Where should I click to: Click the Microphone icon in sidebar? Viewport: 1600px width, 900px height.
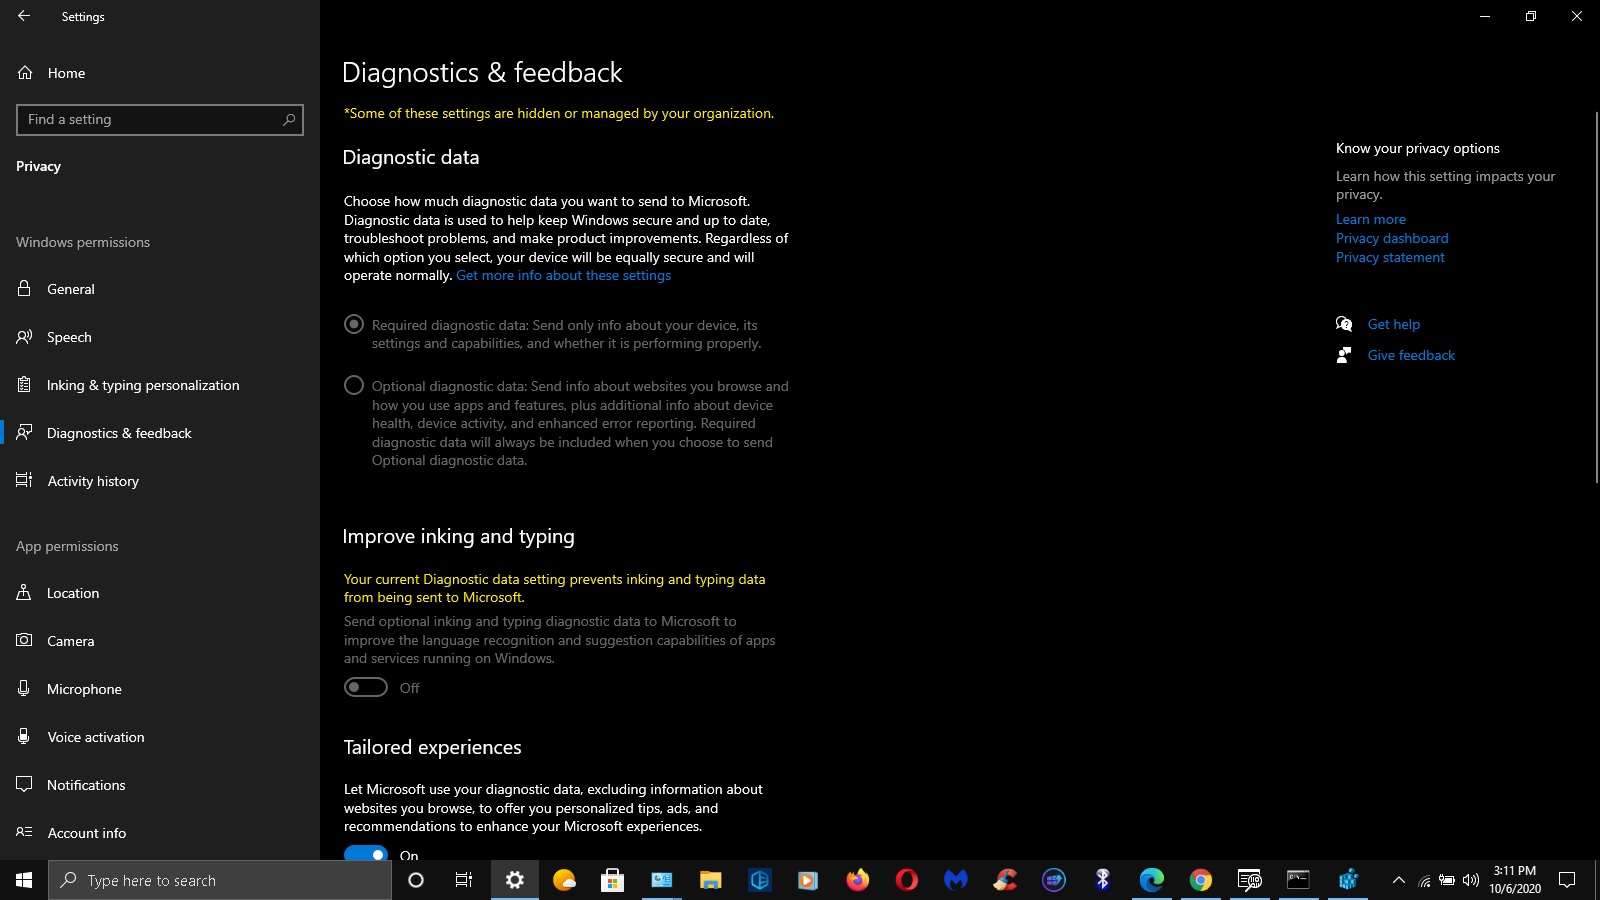tap(24, 688)
